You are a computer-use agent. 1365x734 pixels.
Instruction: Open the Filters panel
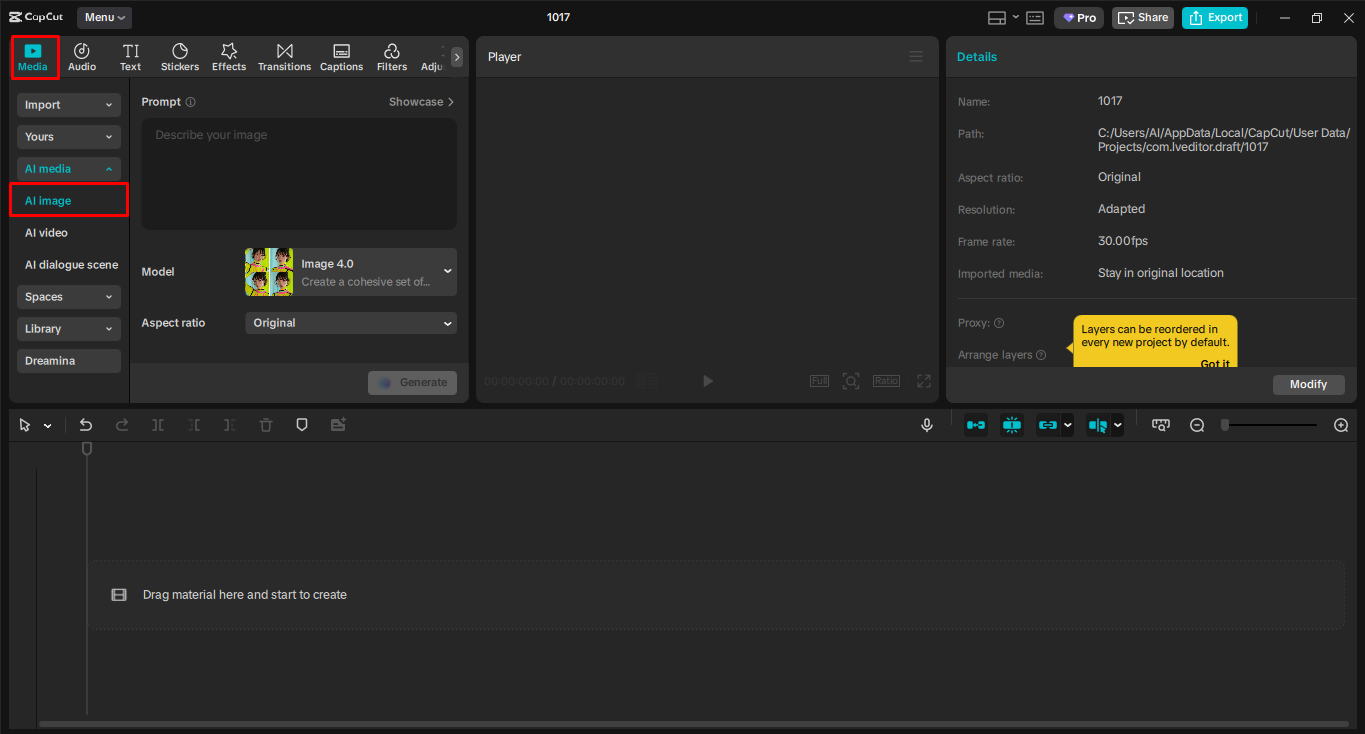click(391, 56)
